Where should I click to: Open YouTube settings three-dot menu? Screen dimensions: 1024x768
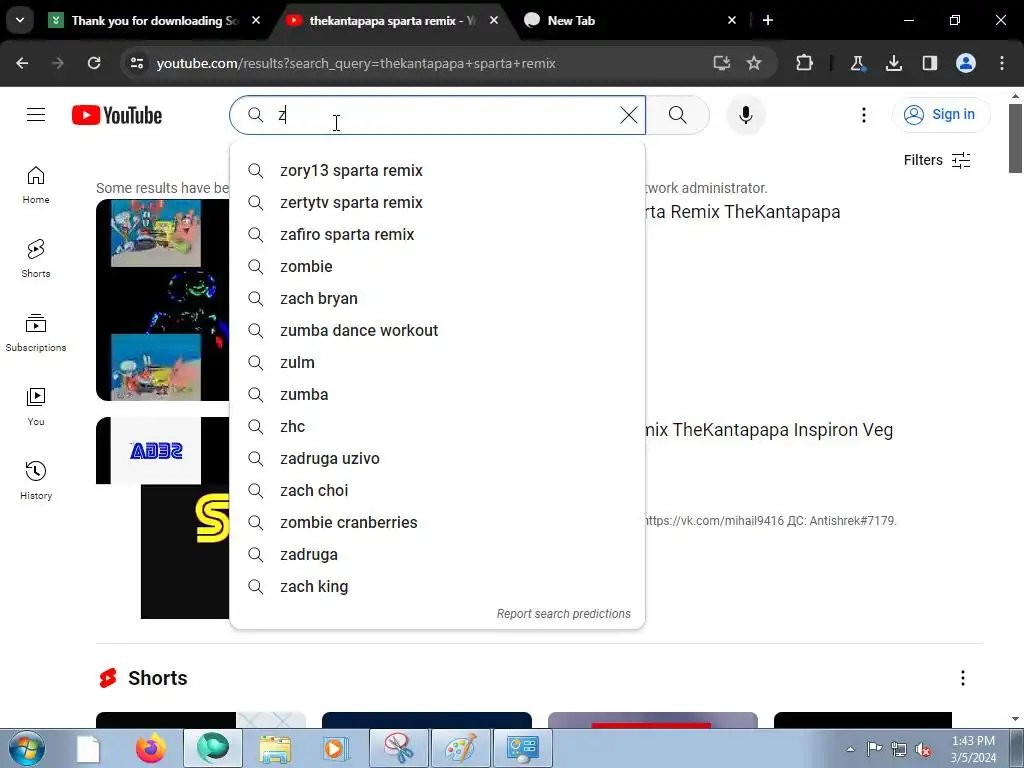click(863, 115)
